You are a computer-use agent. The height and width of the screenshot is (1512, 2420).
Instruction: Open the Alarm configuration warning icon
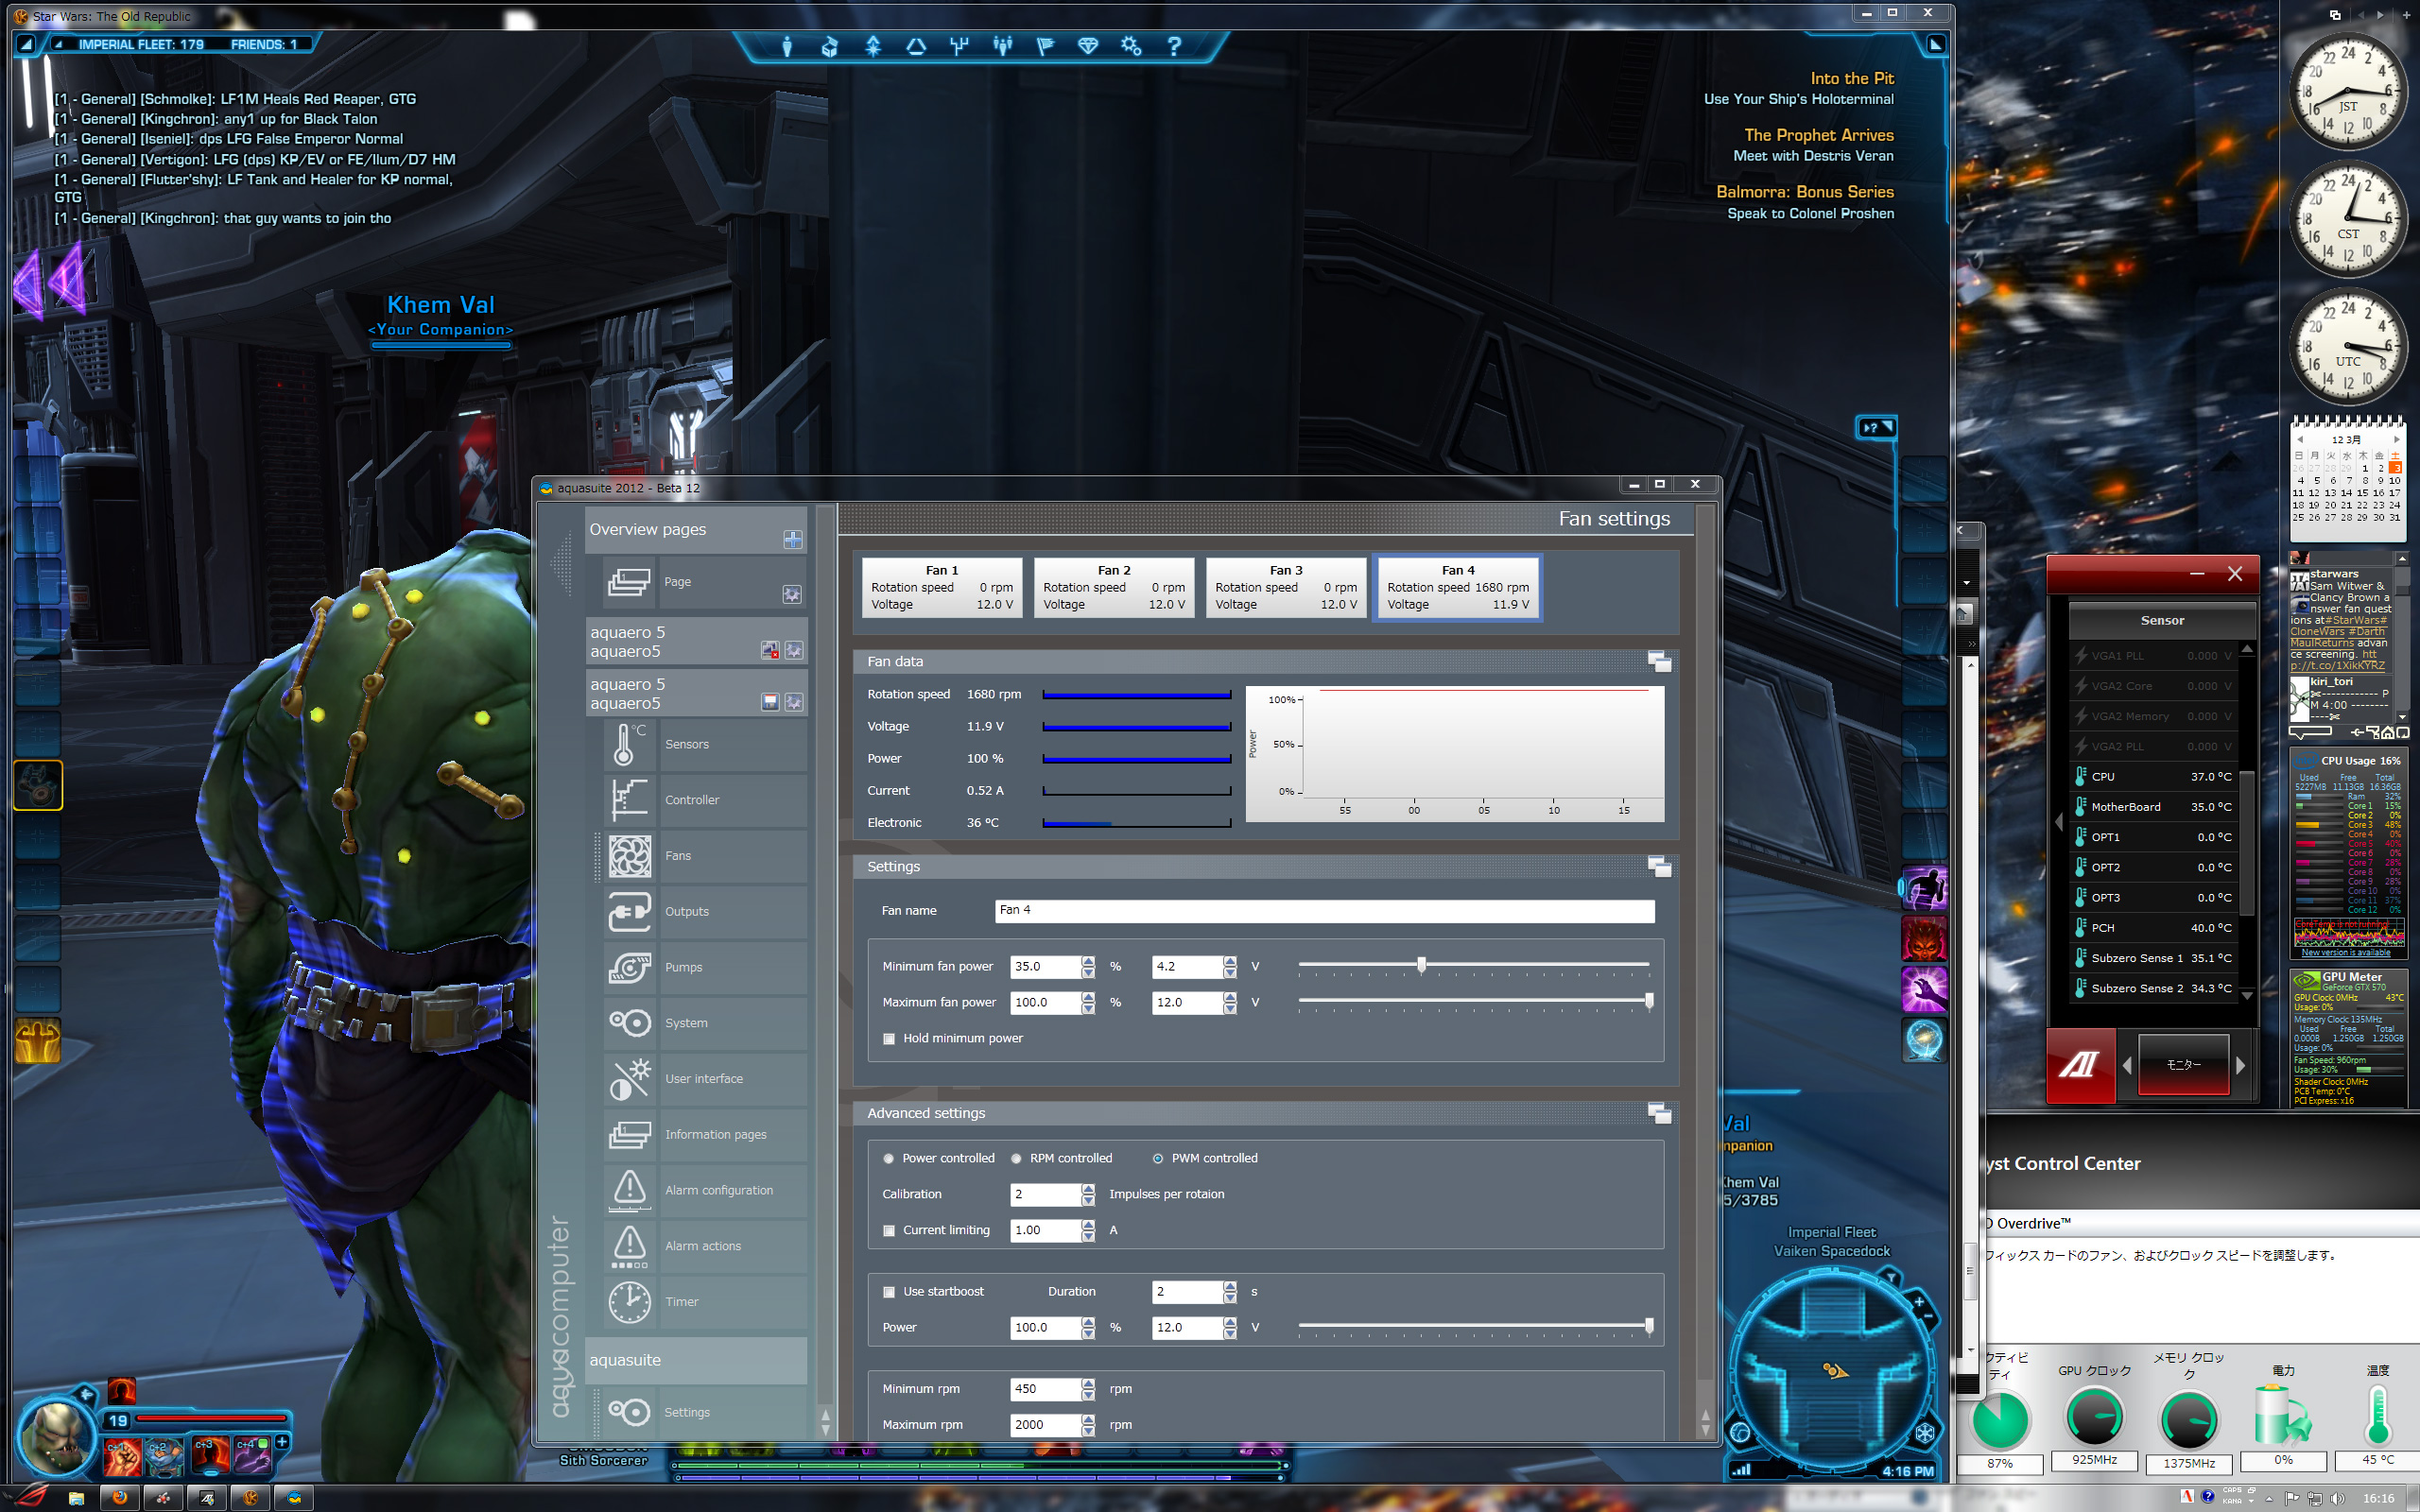[x=630, y=1190]
